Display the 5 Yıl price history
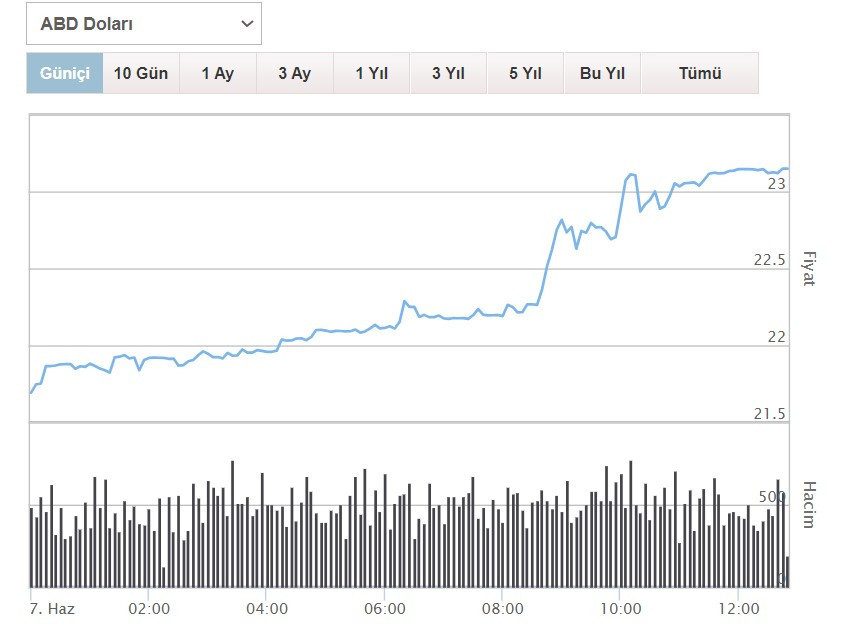Image resolution: width=846 pixels, height=631 pixels. click(x=525, y=73)
